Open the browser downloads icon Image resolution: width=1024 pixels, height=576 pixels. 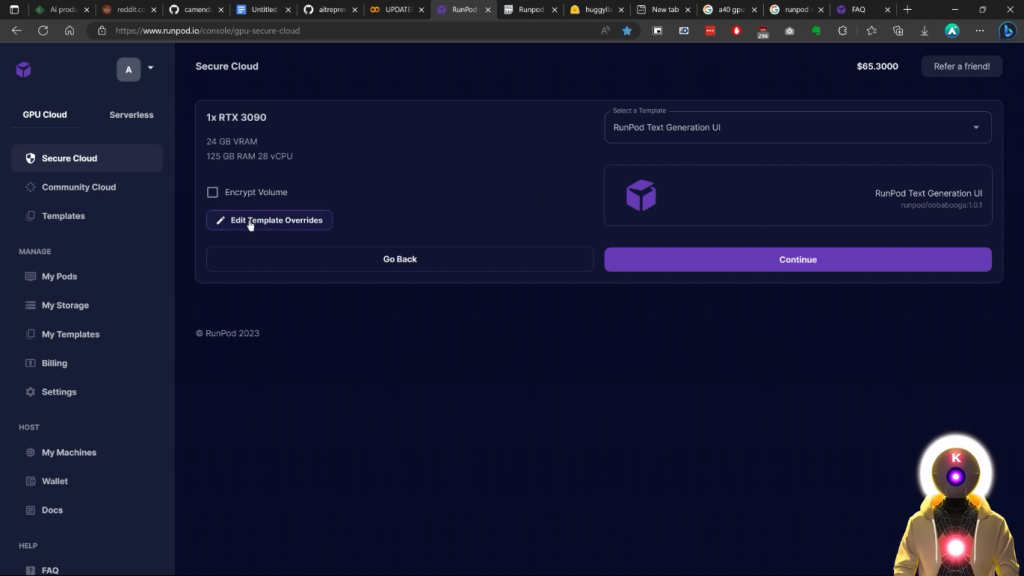tap(924, 31)
